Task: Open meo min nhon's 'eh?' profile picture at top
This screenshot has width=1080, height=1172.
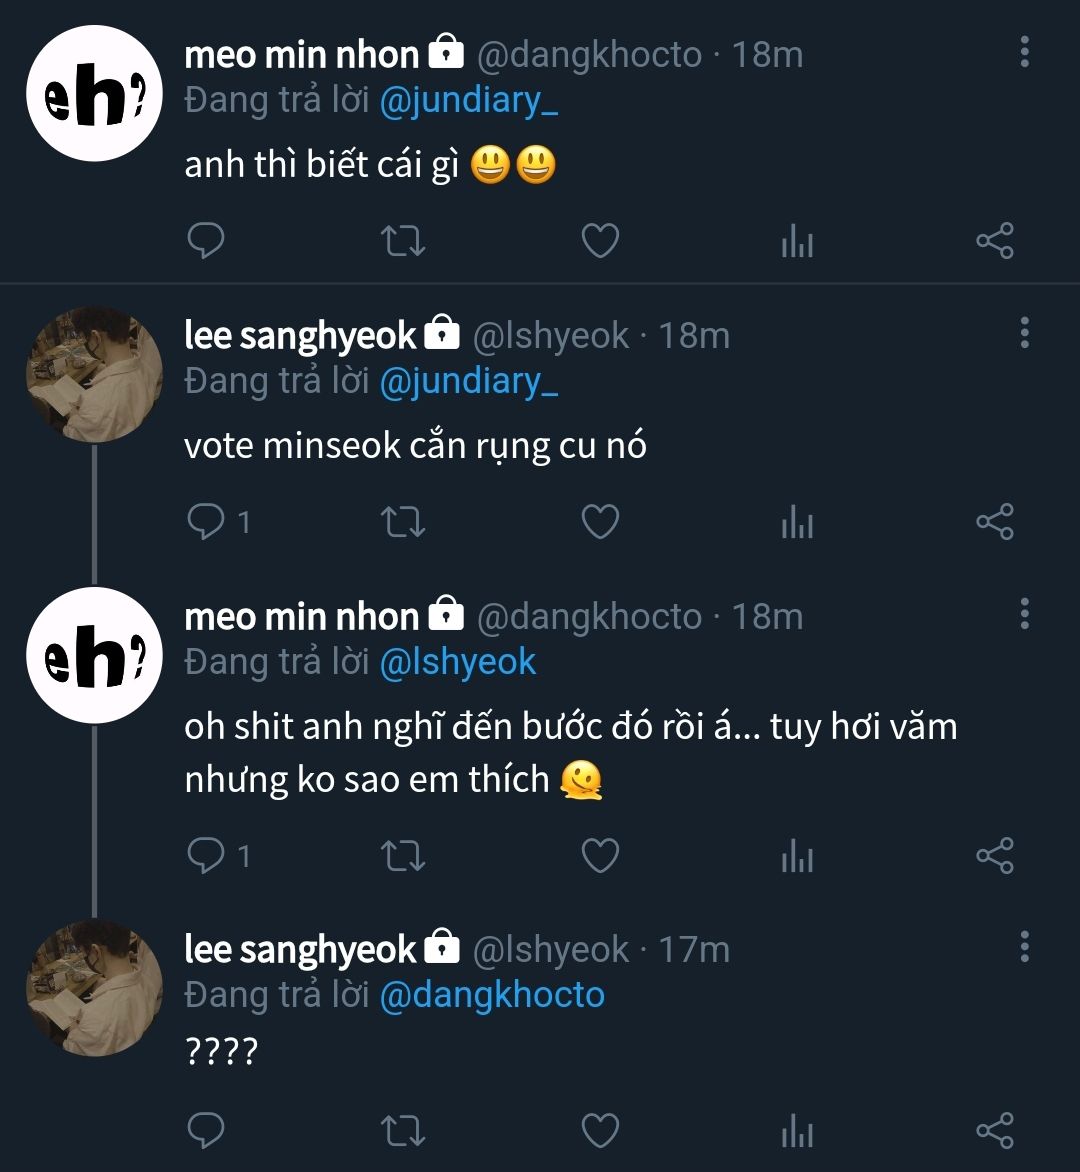Action: [x=94, y=94]
